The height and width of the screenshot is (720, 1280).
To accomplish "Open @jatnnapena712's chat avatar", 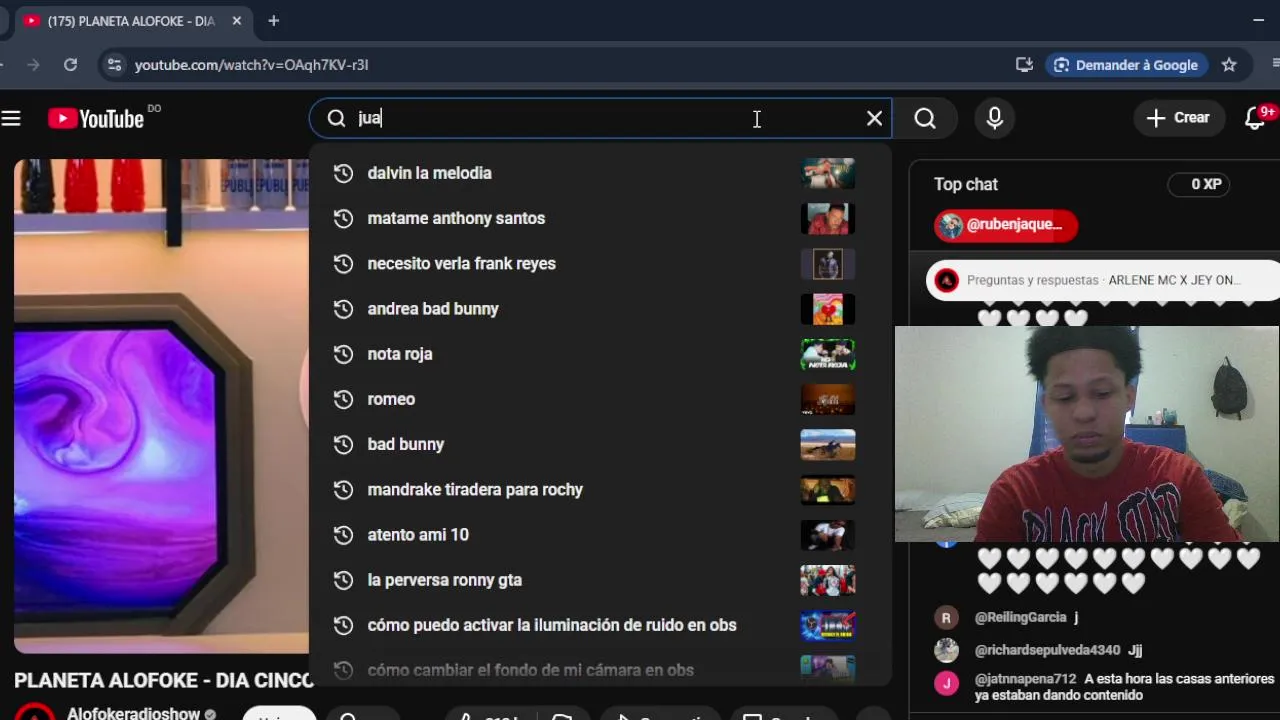I will [x=946, y=683].
